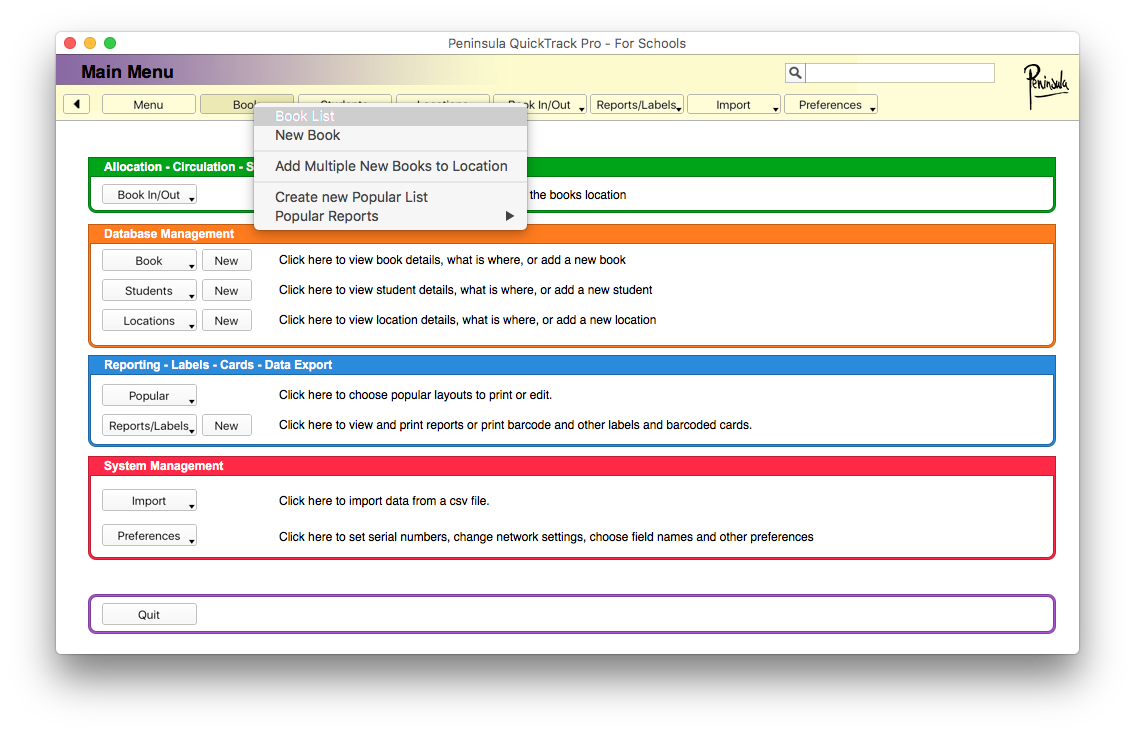The image size is (1135, 734).
Task: Click text 'Click here to import data from a csv file.'
Action: click(384, 501)
